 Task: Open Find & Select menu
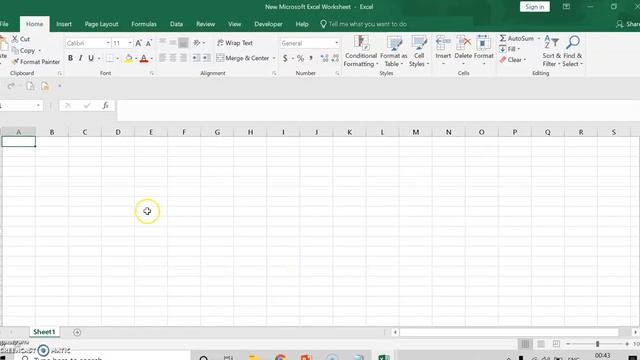point(573,51)
